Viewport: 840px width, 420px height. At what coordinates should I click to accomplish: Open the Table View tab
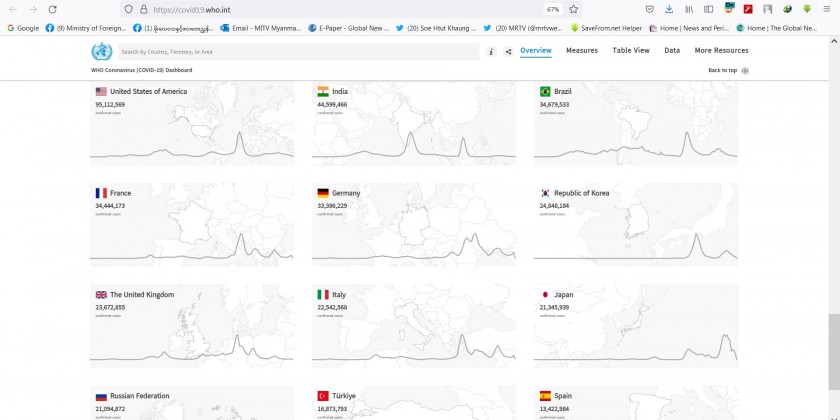click(x=630, y=50)
